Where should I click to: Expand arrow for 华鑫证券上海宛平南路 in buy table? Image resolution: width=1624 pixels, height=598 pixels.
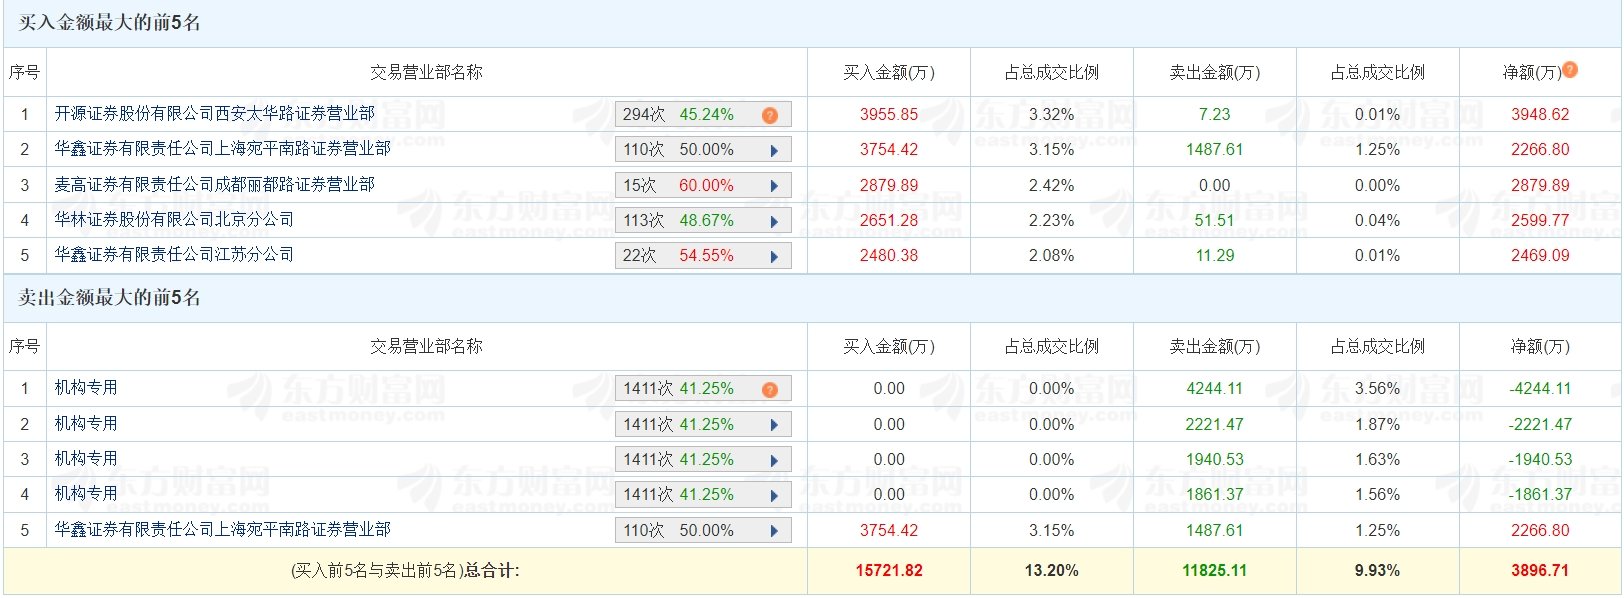coord(774,150)
